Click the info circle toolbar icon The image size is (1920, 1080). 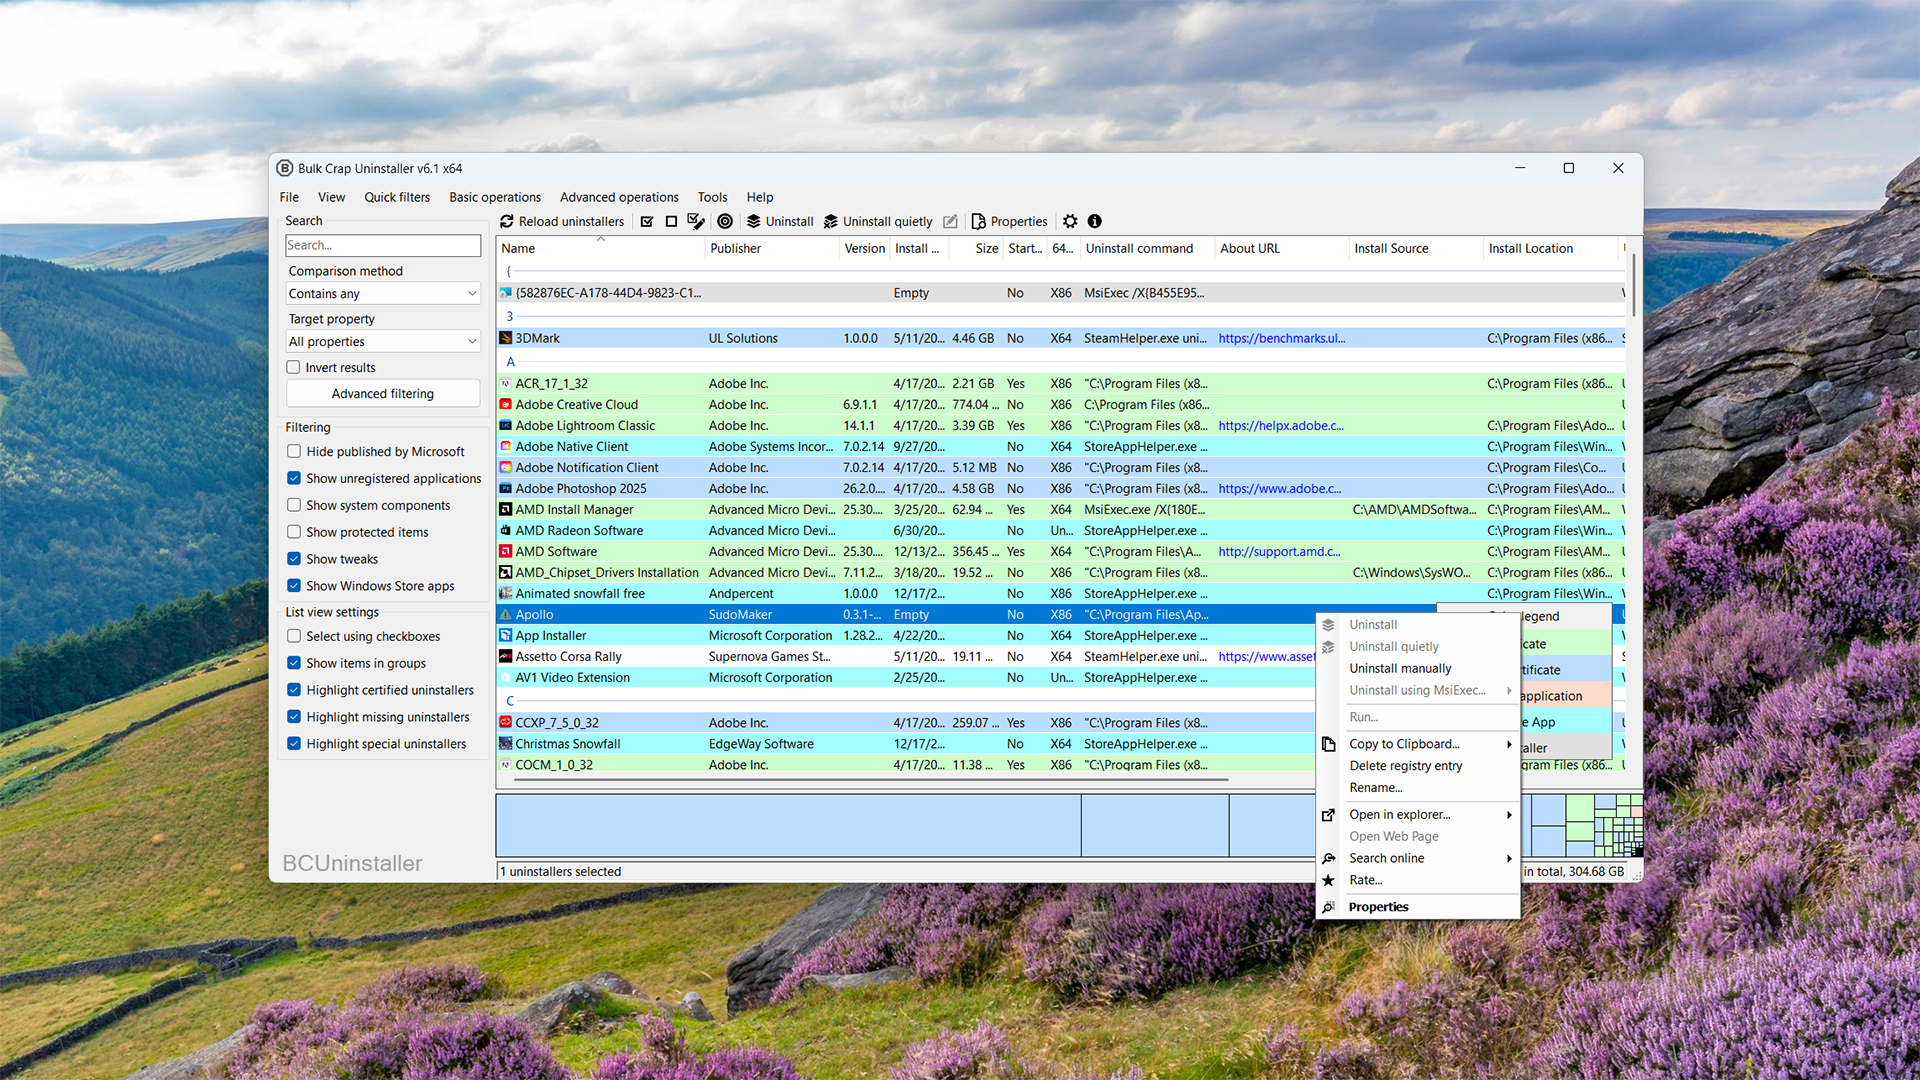coord(1095,221)
